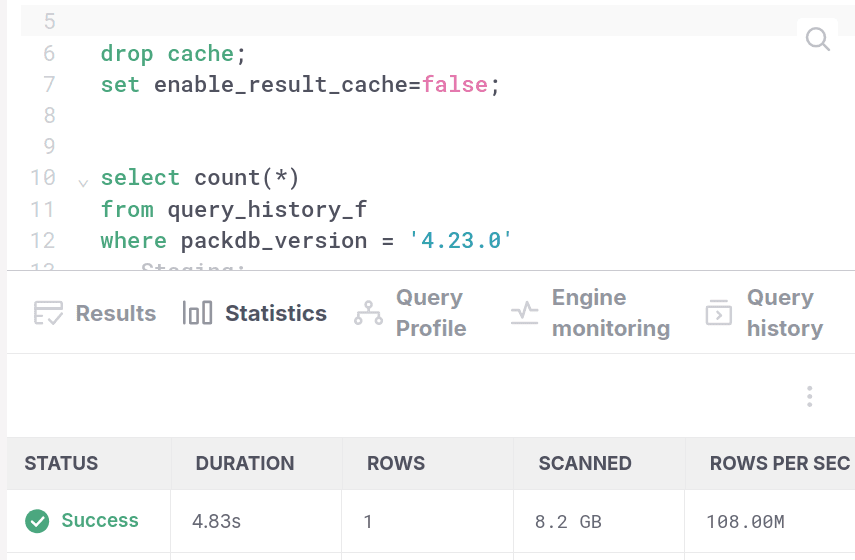Click the 'from query_history_f' line
855x560 pixels.
(234, 209)
